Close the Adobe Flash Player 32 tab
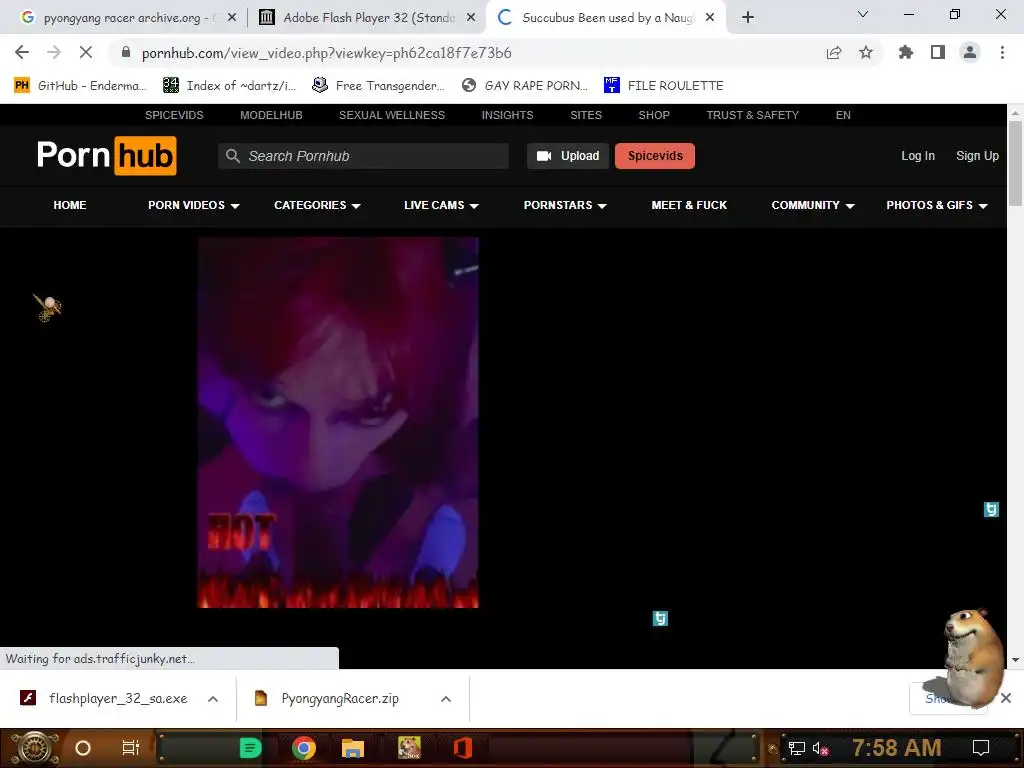The image size is (1024, 768). 471,18
